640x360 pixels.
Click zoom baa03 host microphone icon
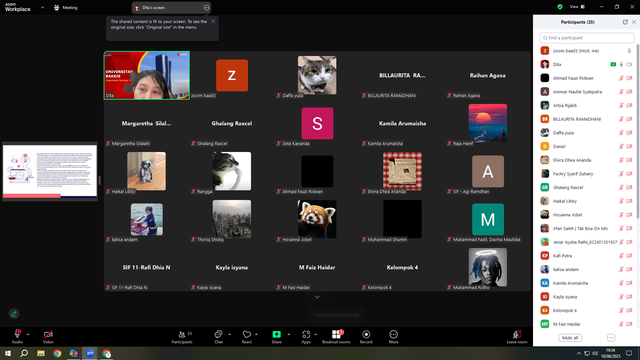coord(629,51)
